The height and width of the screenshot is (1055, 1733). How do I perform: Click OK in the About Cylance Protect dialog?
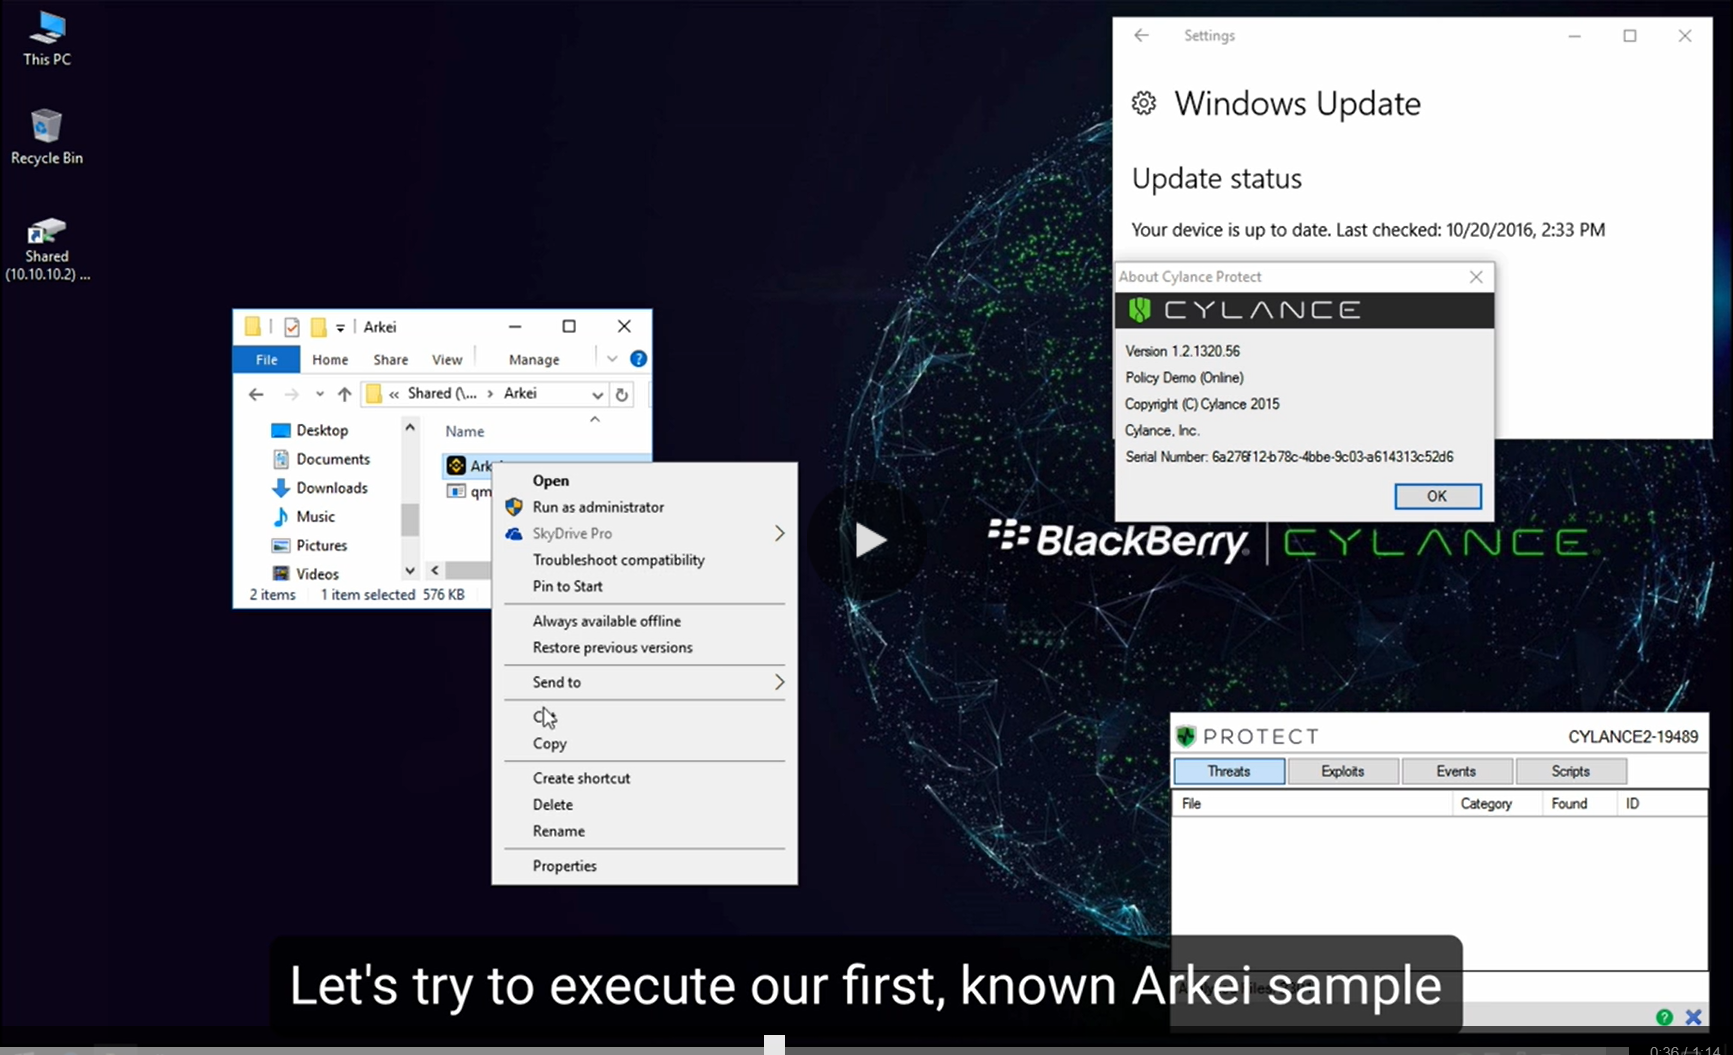tap(1437, 496)
